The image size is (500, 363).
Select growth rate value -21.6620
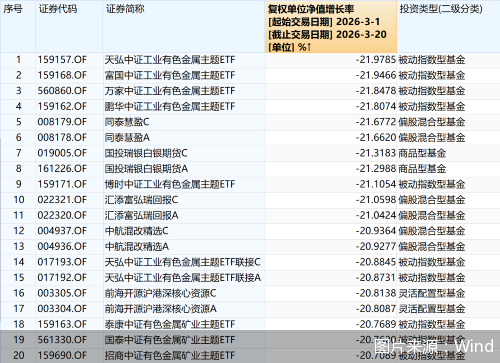(376, 138)
